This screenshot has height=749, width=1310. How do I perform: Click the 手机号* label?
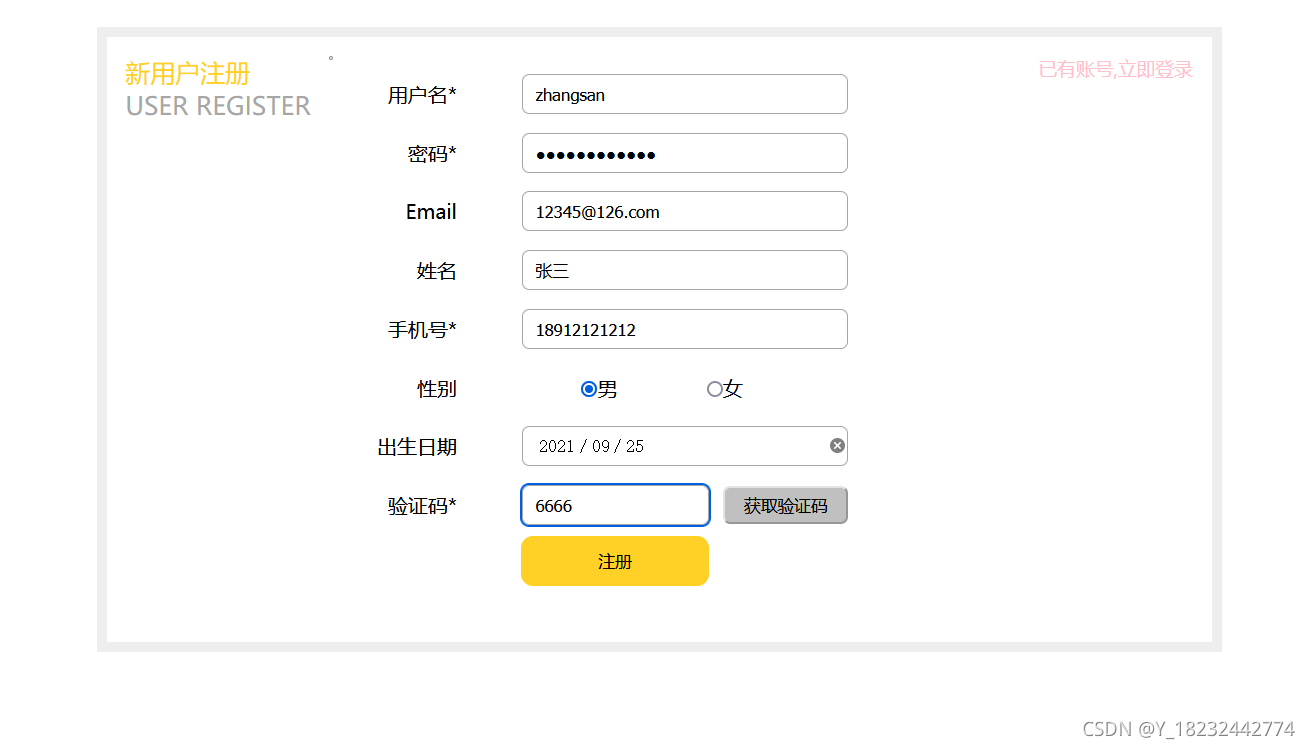coord(422,330)
